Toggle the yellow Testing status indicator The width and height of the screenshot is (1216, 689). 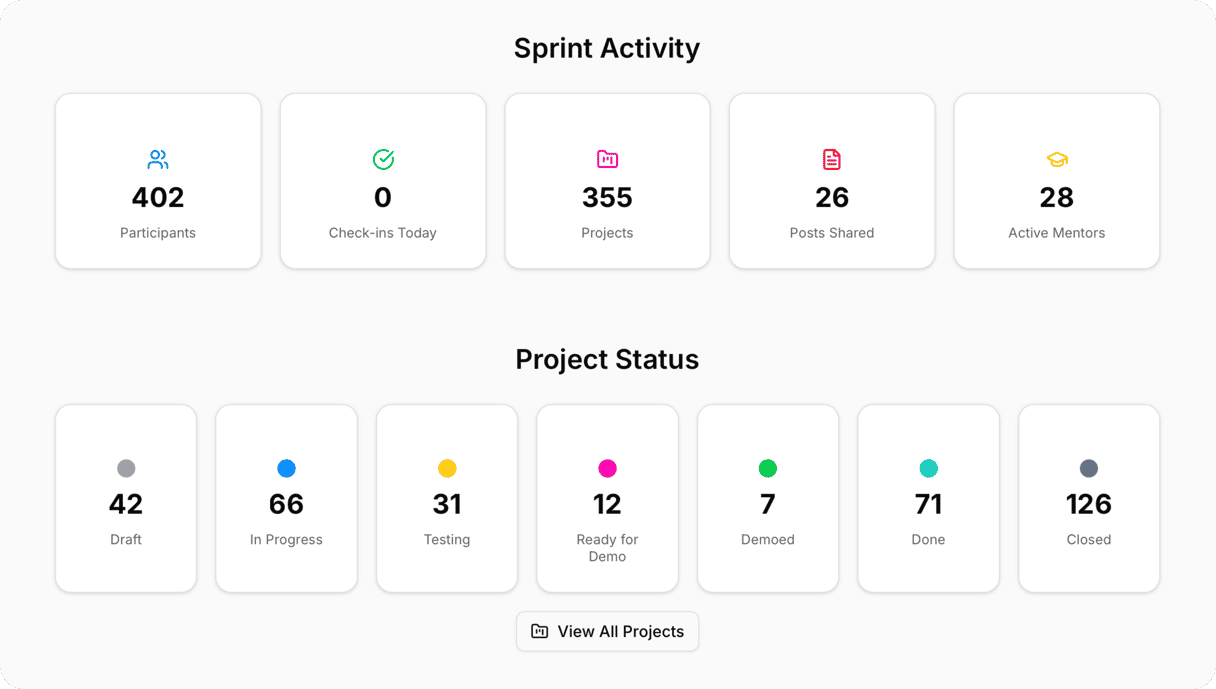coord(447,467)
